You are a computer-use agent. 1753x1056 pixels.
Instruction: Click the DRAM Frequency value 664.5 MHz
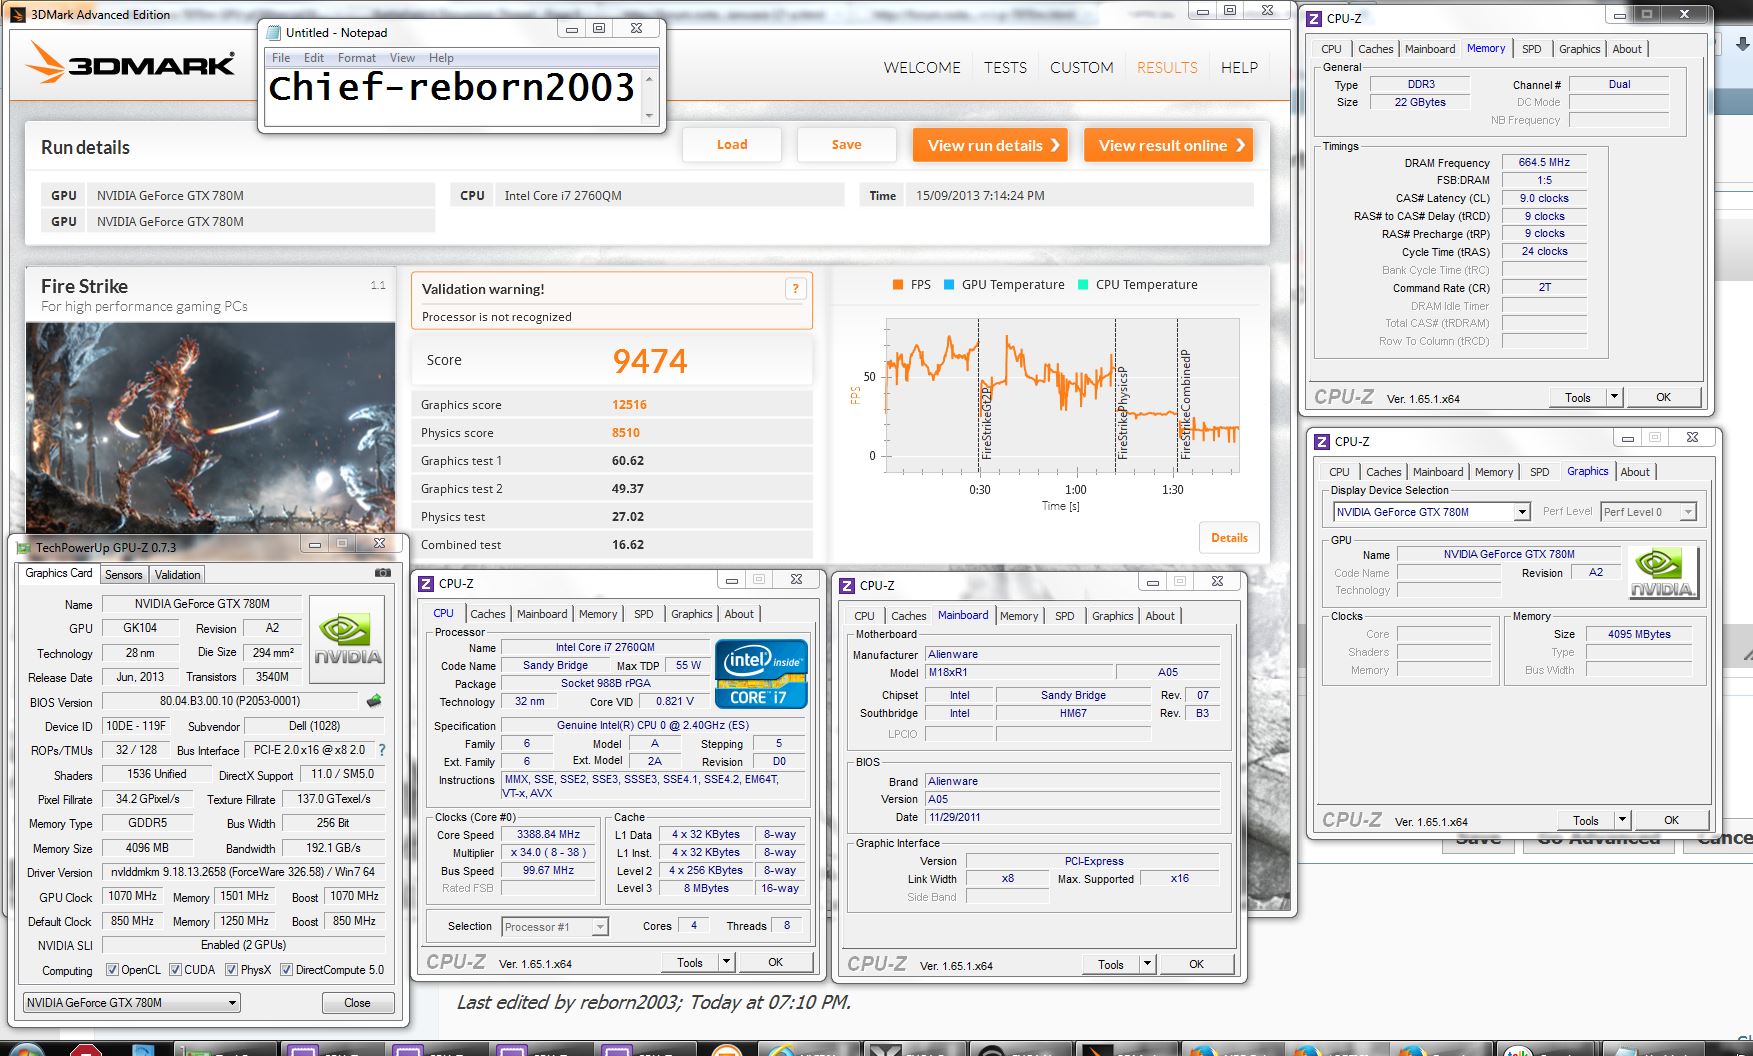(x=1544, y=162)
